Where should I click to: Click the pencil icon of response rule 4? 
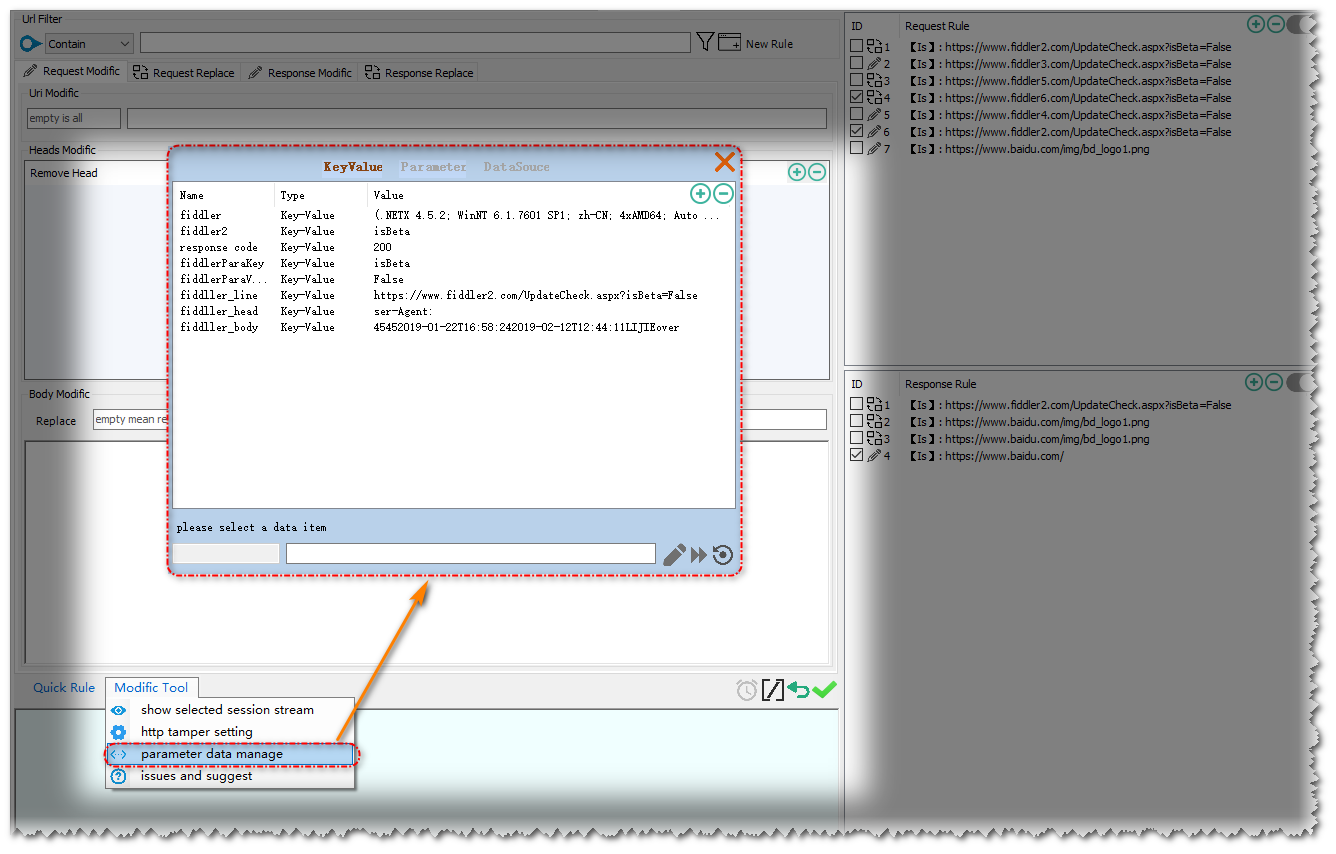[x=874, y=455]
